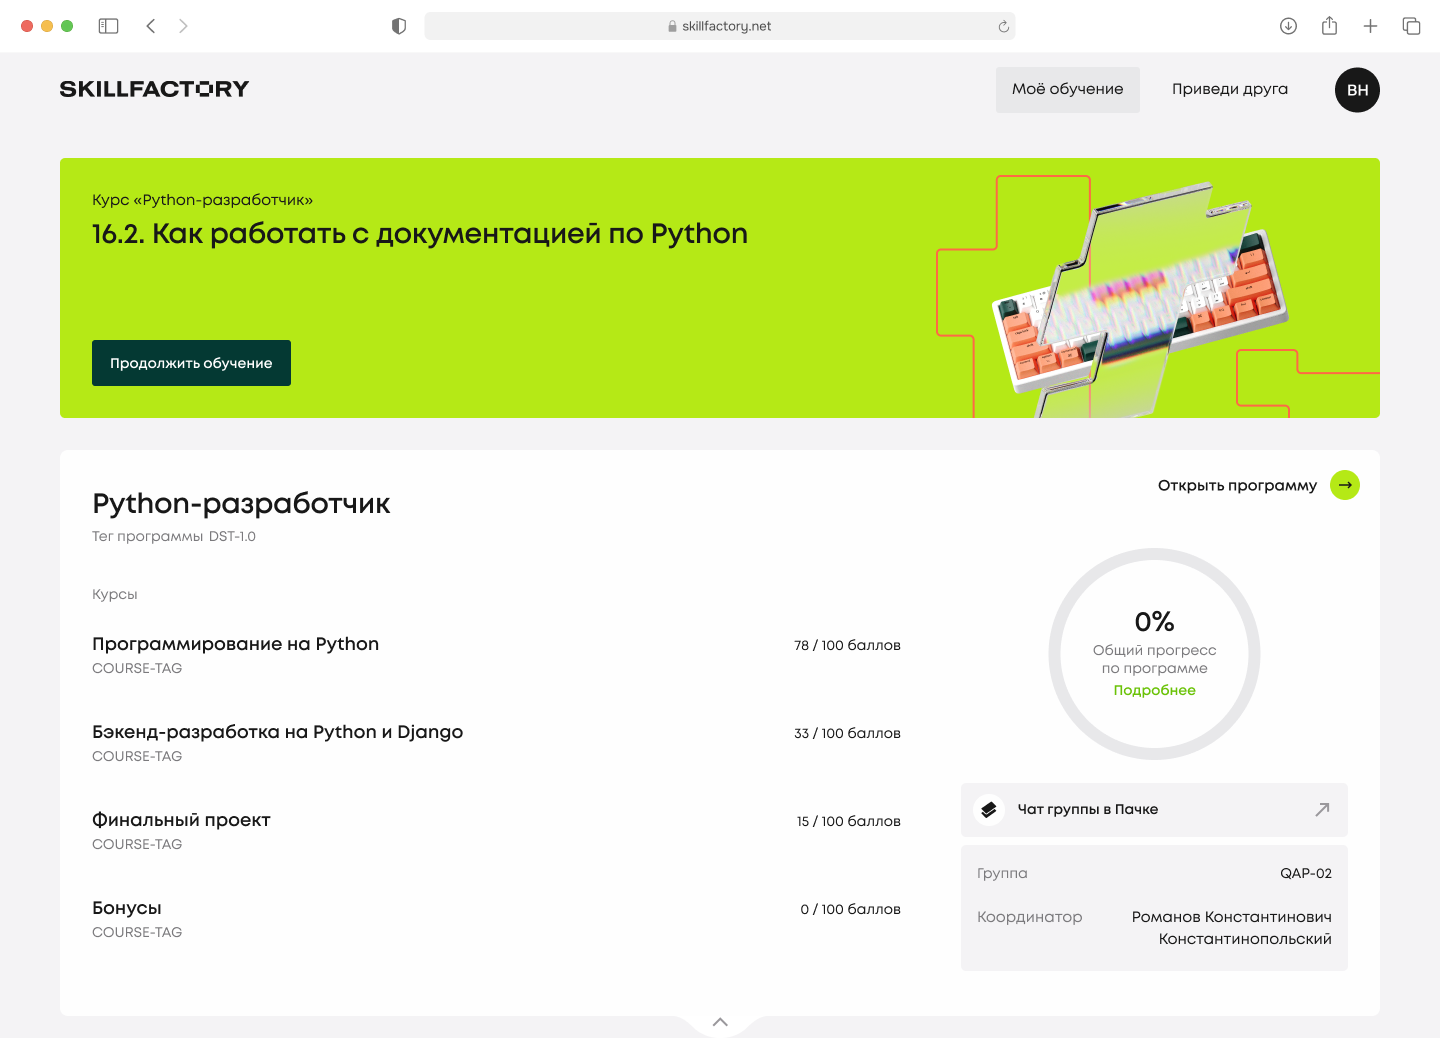Click the skillfactory.net address field
This screenshot has width=1440, height=1038.
[720, 26]
